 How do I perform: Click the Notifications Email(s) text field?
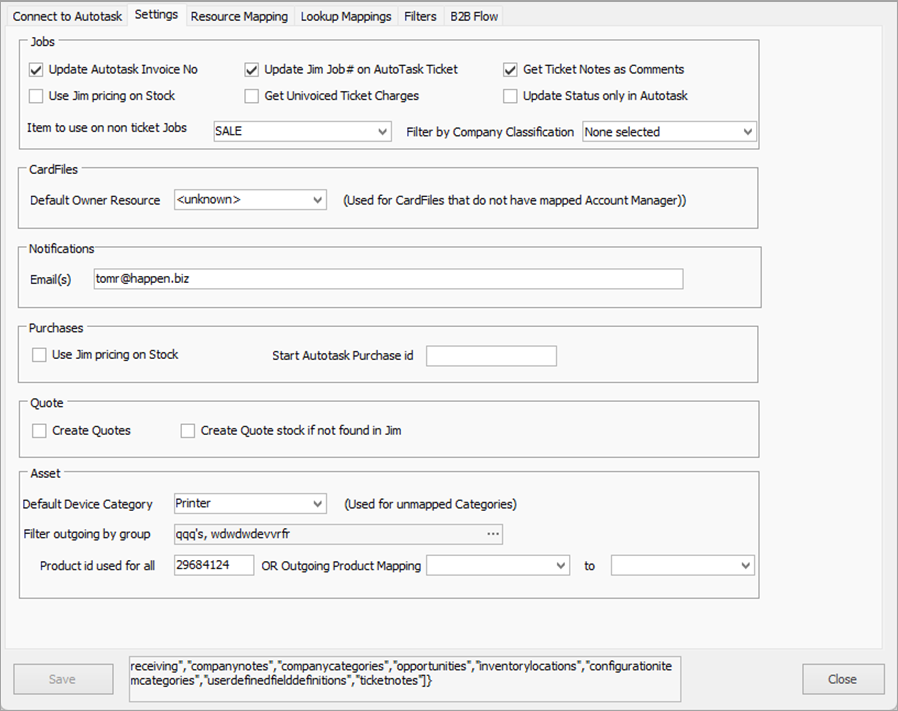[387, 279]
